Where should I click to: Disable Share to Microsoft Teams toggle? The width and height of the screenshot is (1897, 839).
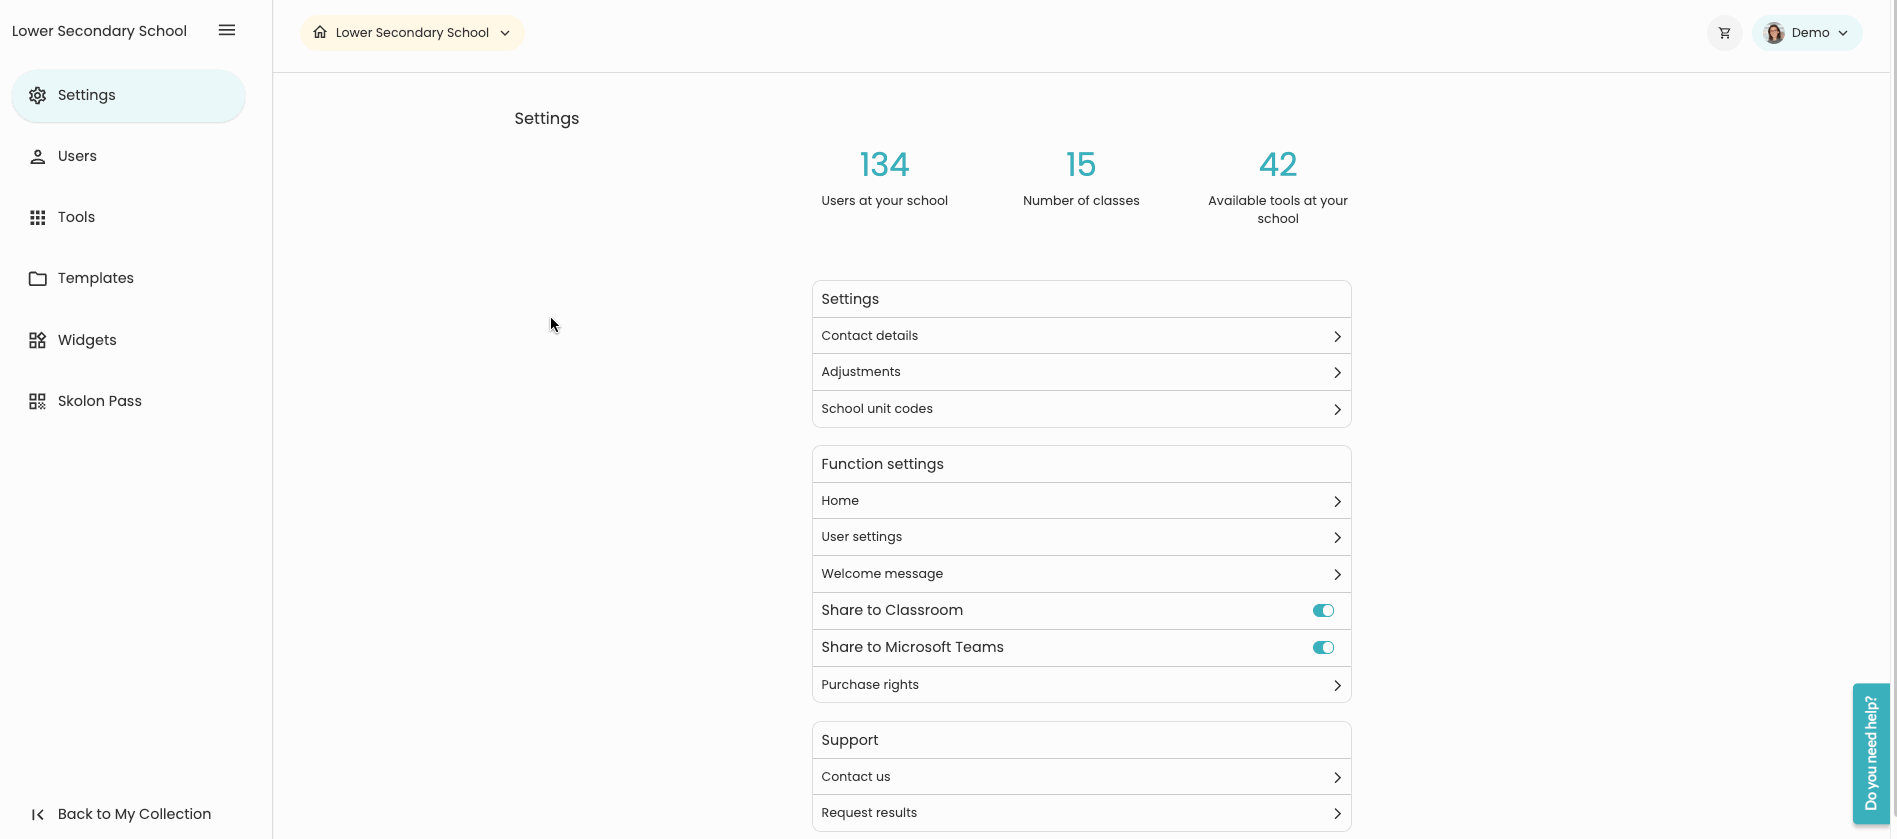[x=1323, y=648]
